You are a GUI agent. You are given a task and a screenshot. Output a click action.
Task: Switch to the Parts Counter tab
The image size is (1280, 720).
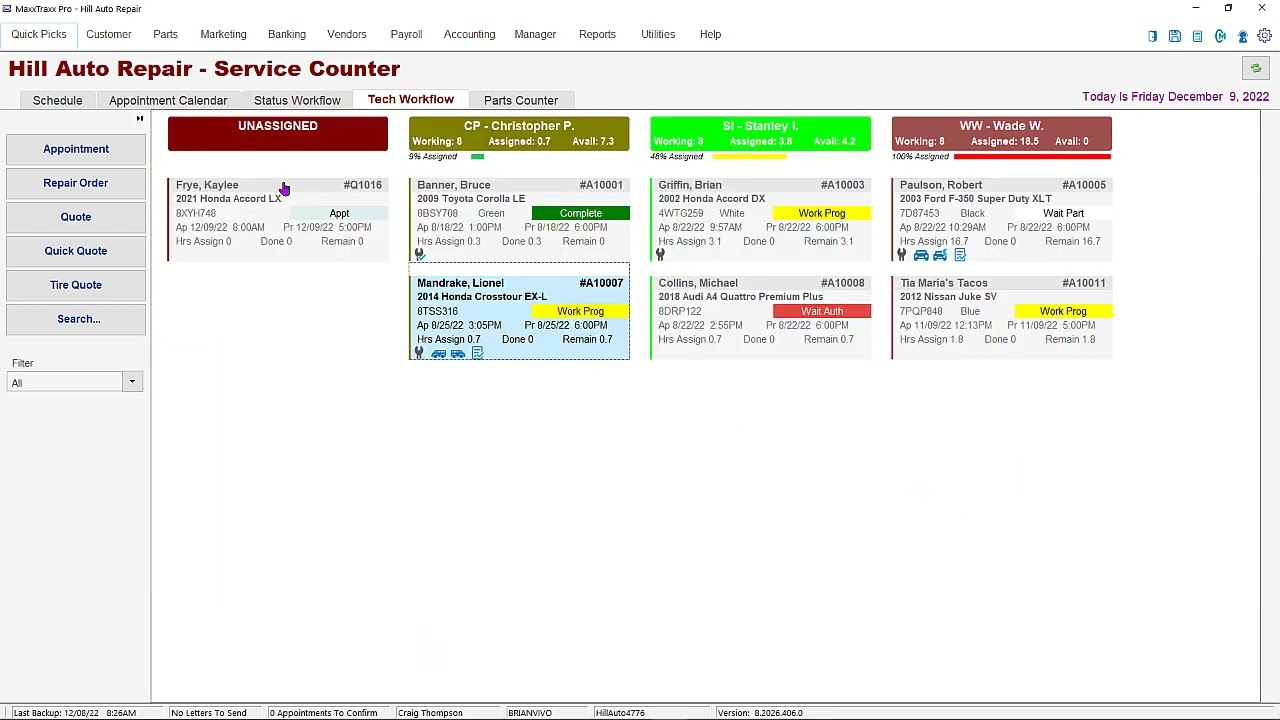(521, 100)
